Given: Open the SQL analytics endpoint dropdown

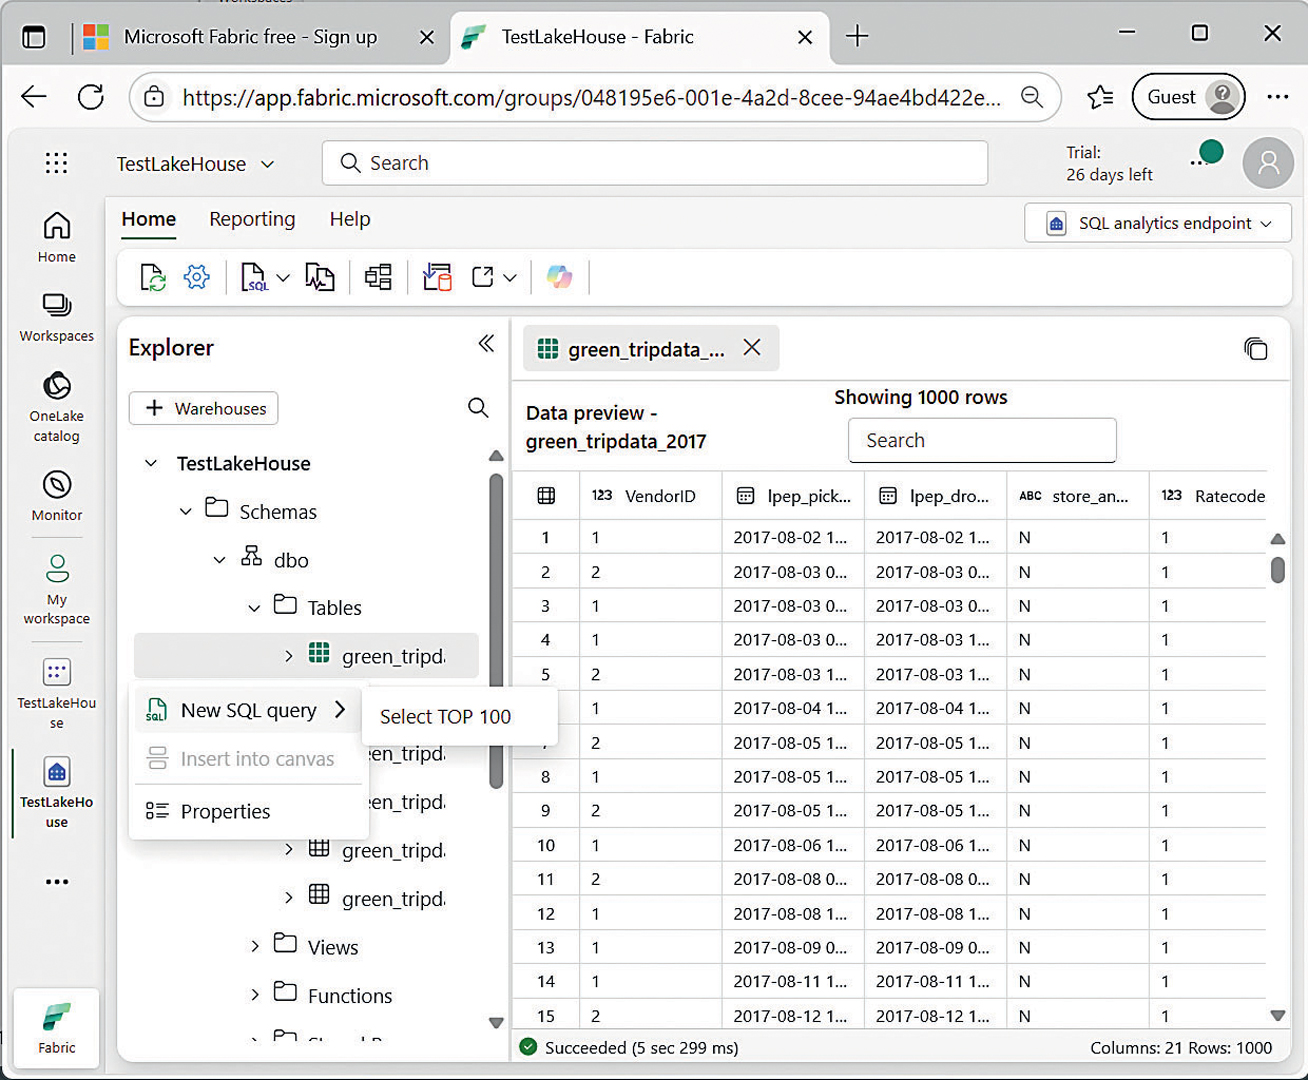Looking at the screenshot, I should pos(1158,223).
